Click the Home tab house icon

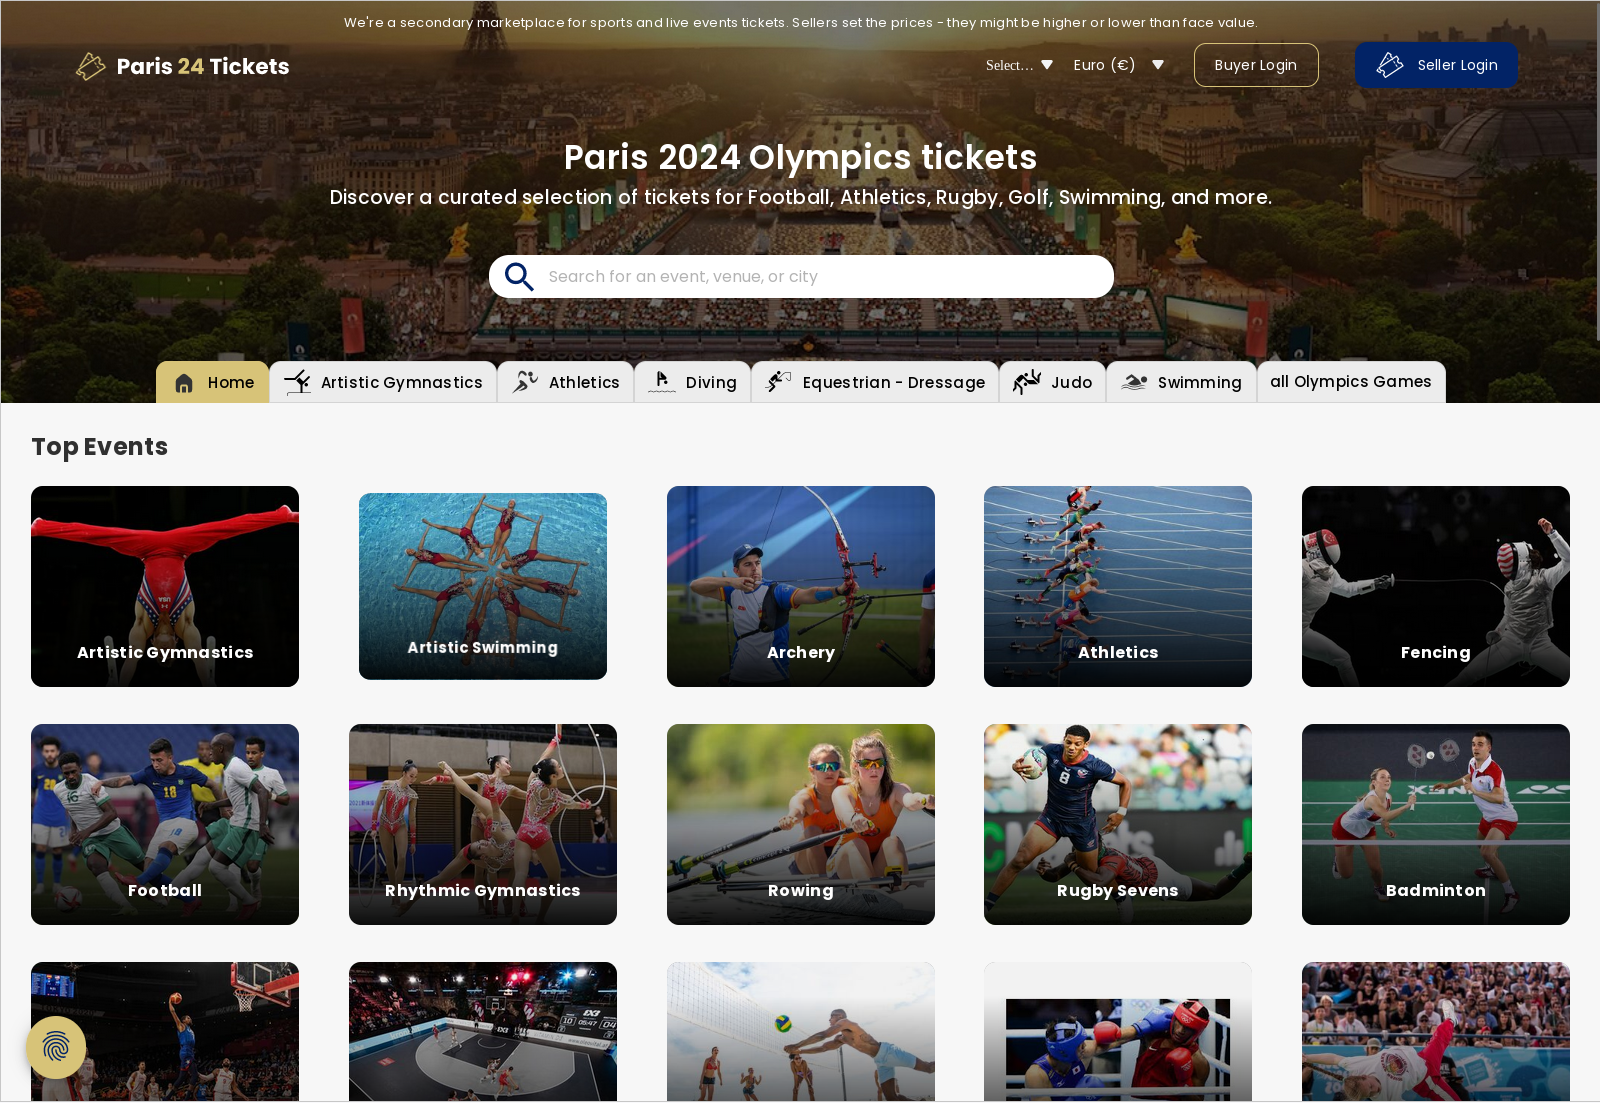[x=184, y=383]
